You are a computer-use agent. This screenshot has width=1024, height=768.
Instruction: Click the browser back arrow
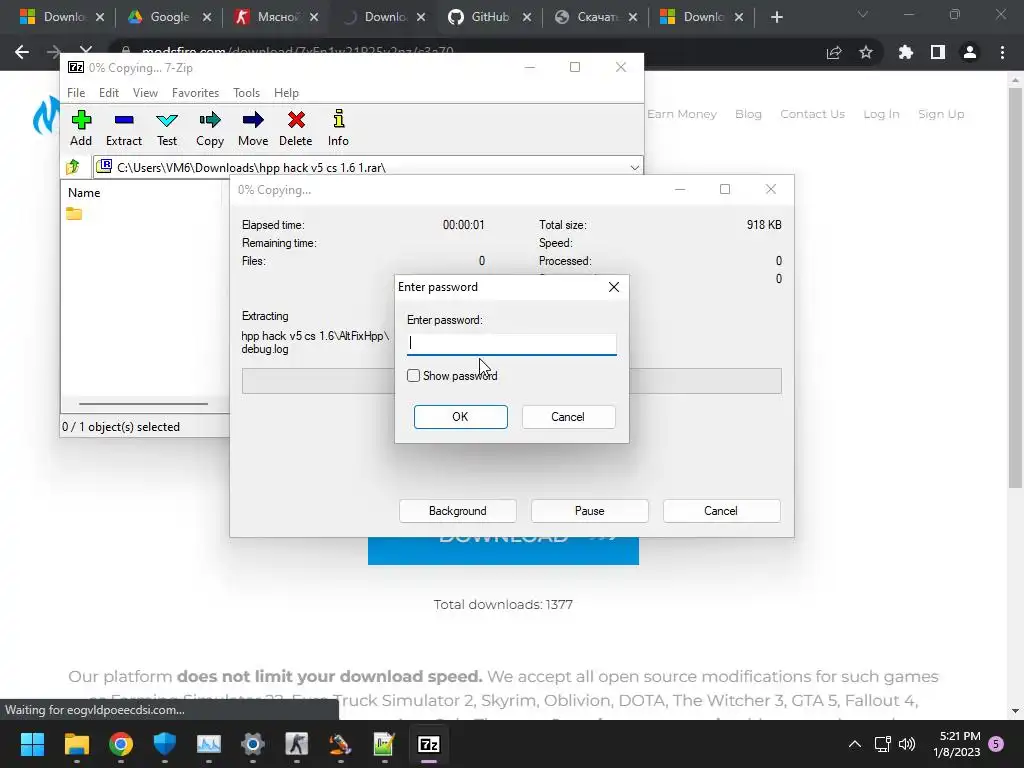(22, 52)
